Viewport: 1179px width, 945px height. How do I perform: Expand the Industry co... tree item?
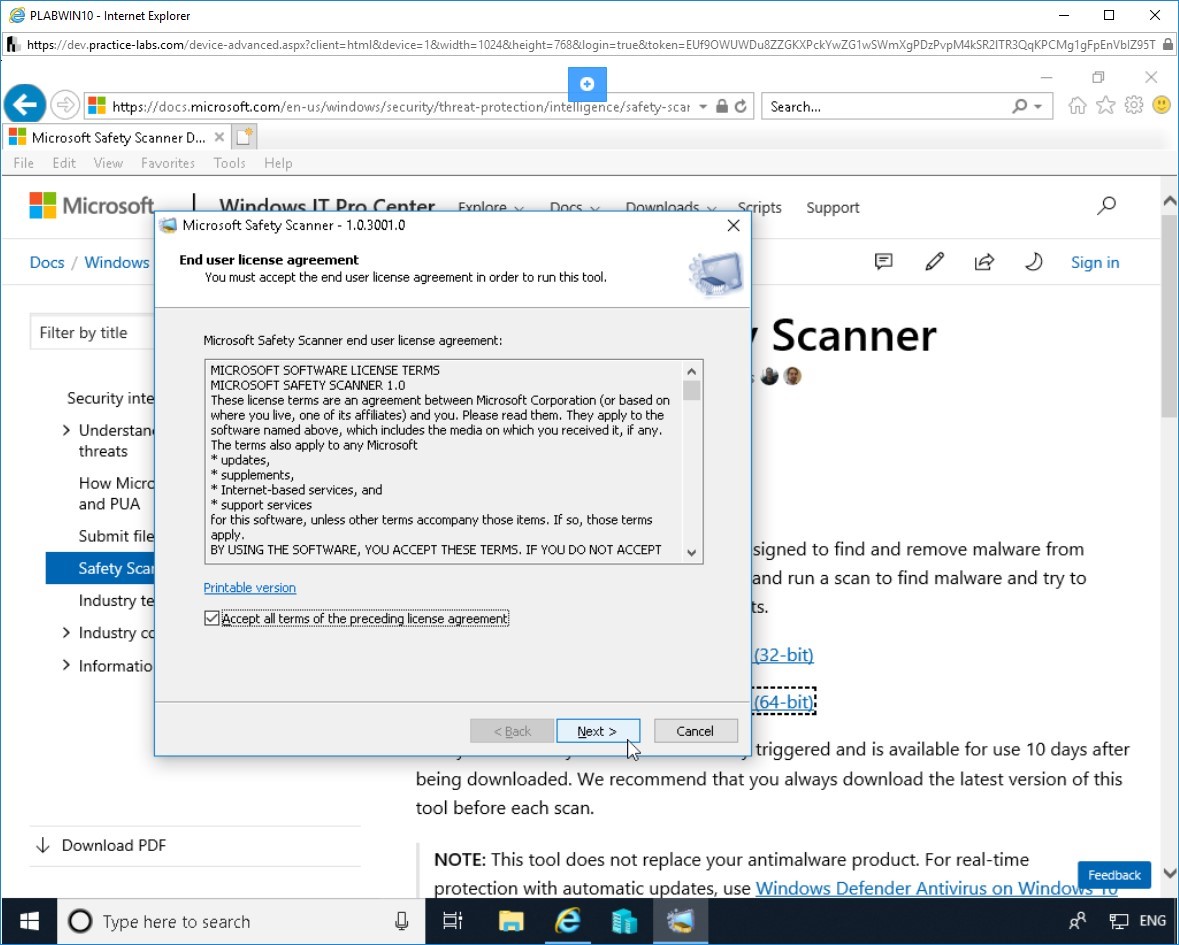(x=66, y=632)
